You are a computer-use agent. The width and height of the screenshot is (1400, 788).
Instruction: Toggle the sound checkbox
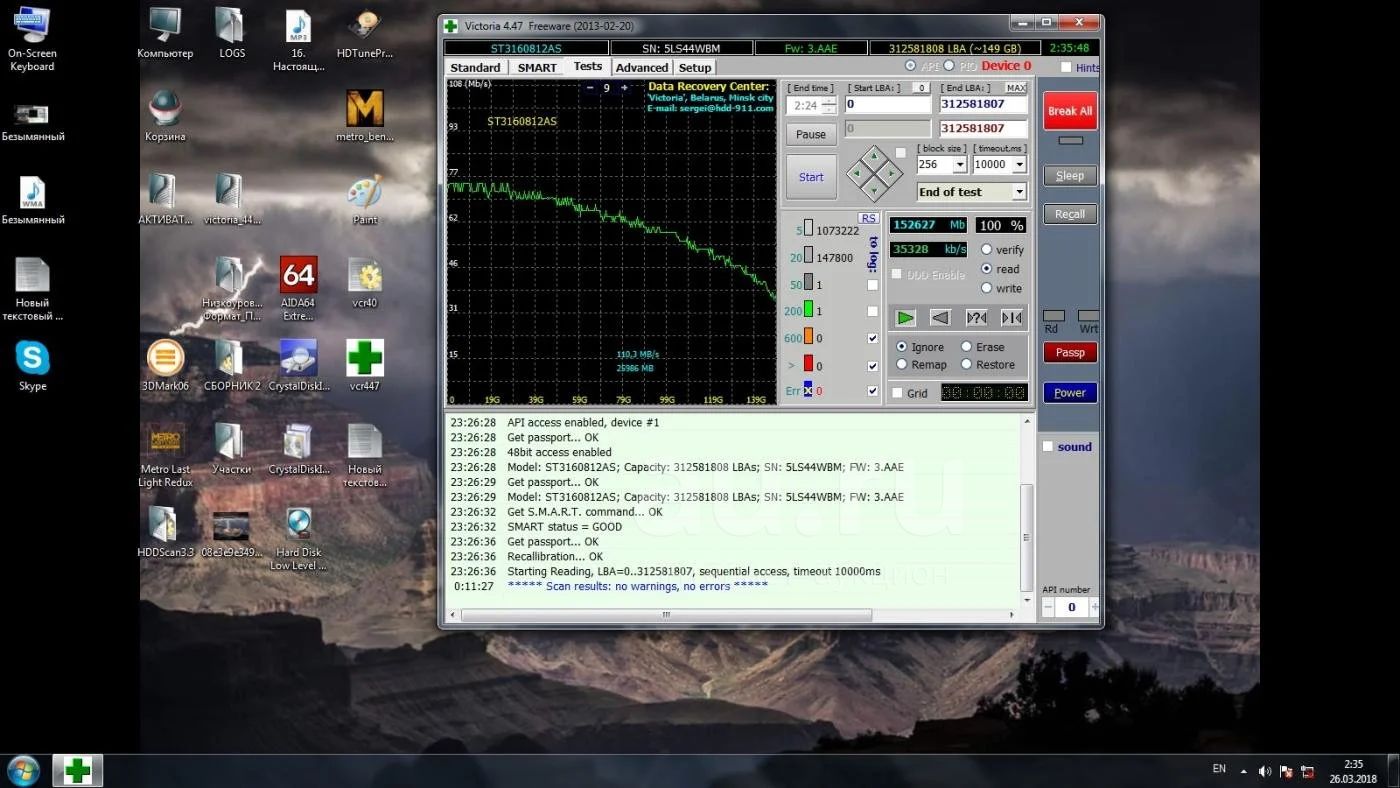pyautogui.click(x=1048, y=446)
